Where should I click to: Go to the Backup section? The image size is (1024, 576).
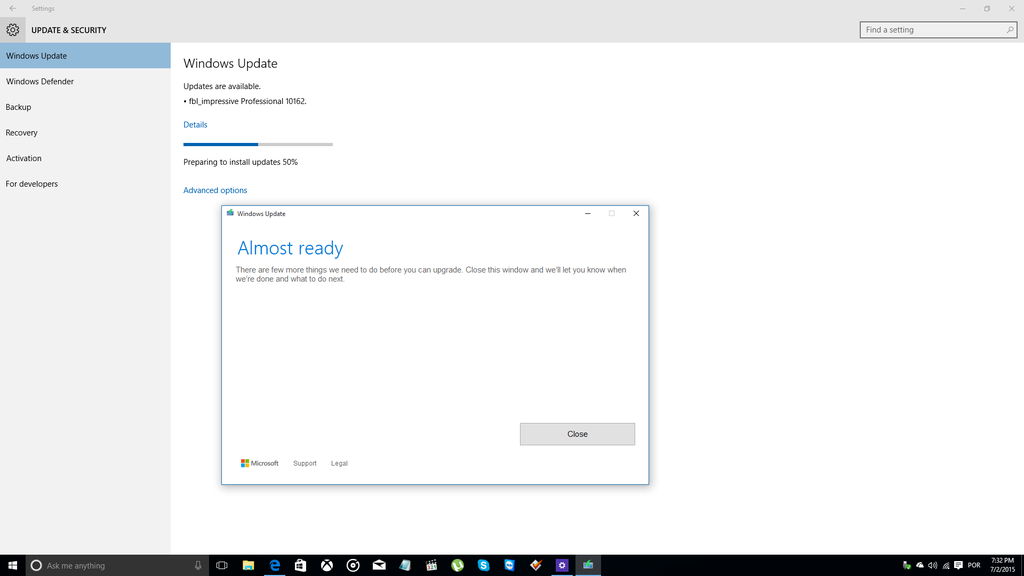(x=85, y=107)
